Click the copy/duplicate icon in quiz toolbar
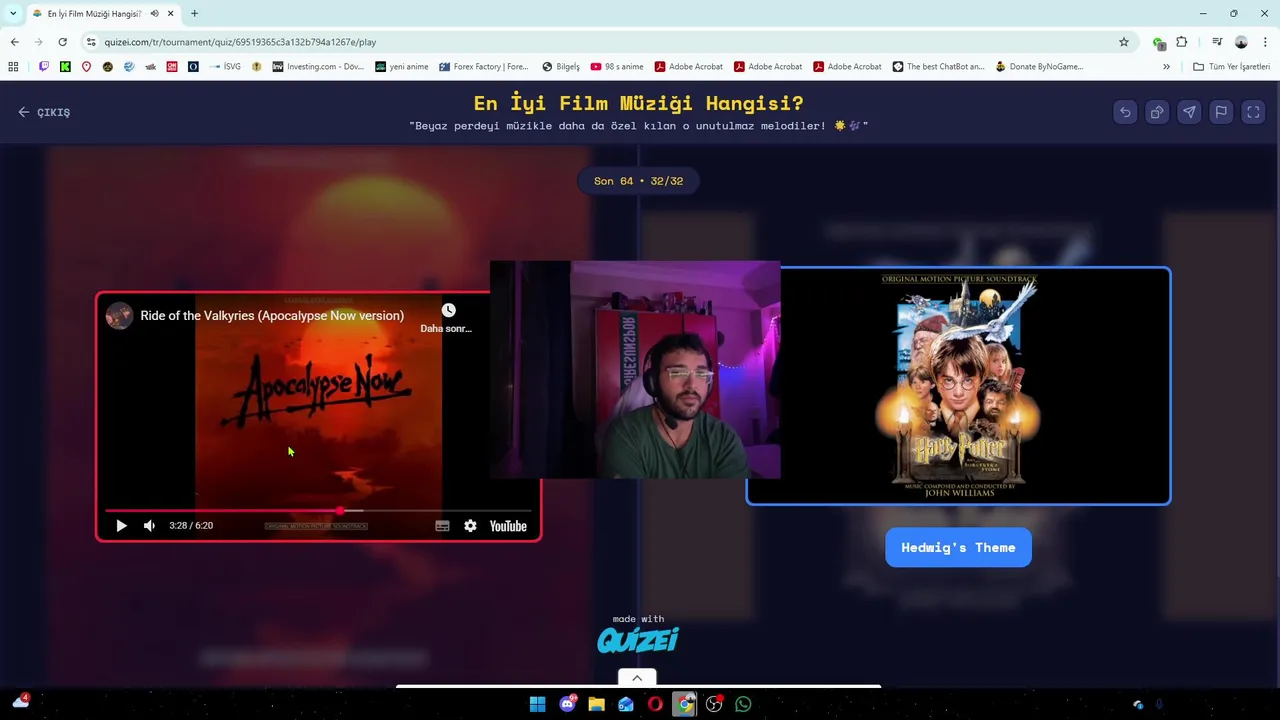 (x=1157, y=112)
